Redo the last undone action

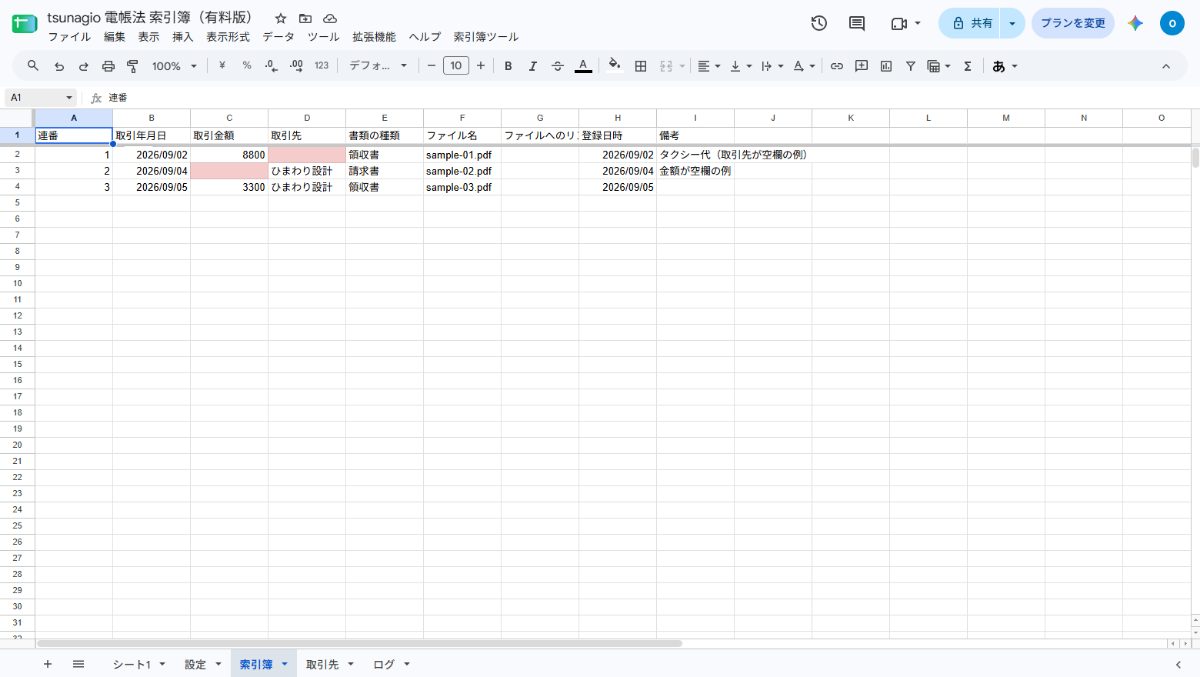[83, 66]
